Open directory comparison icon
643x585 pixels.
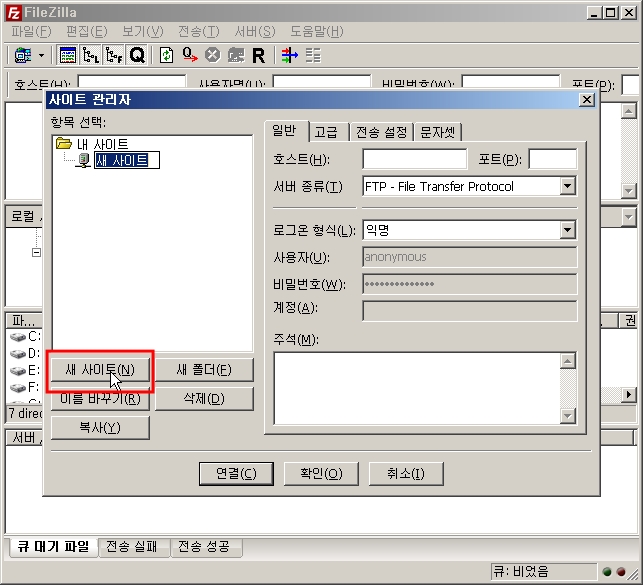click(x=289, y=55)
